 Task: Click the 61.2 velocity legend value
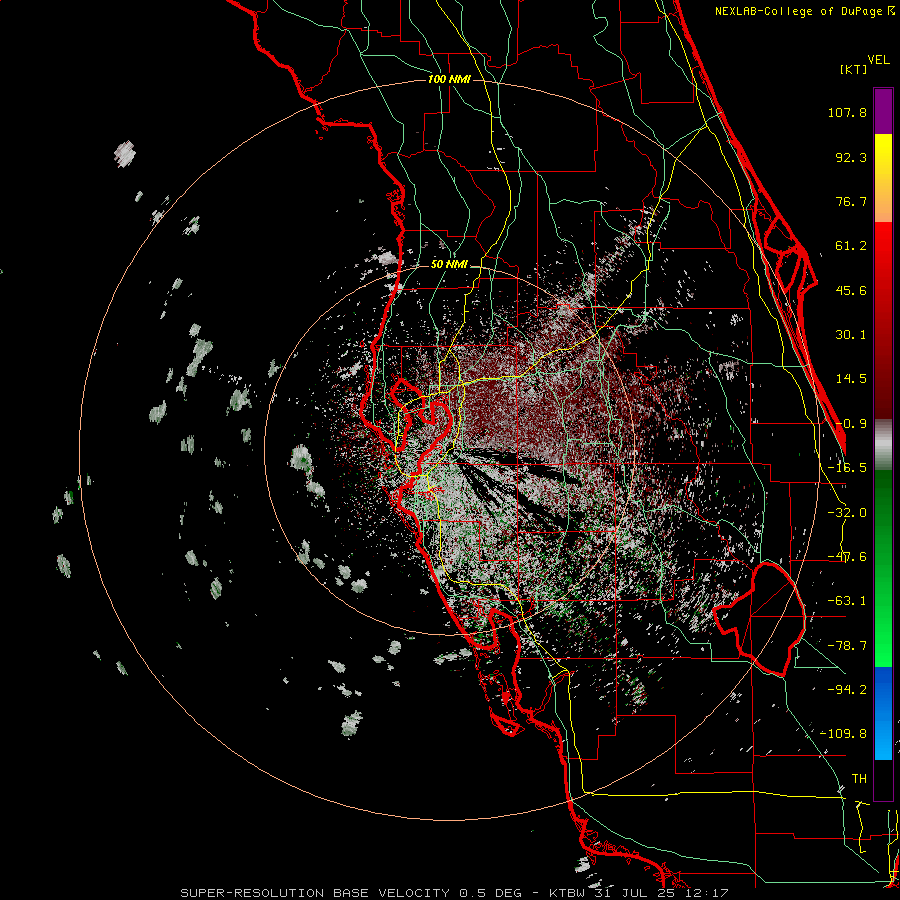[851, 246]
